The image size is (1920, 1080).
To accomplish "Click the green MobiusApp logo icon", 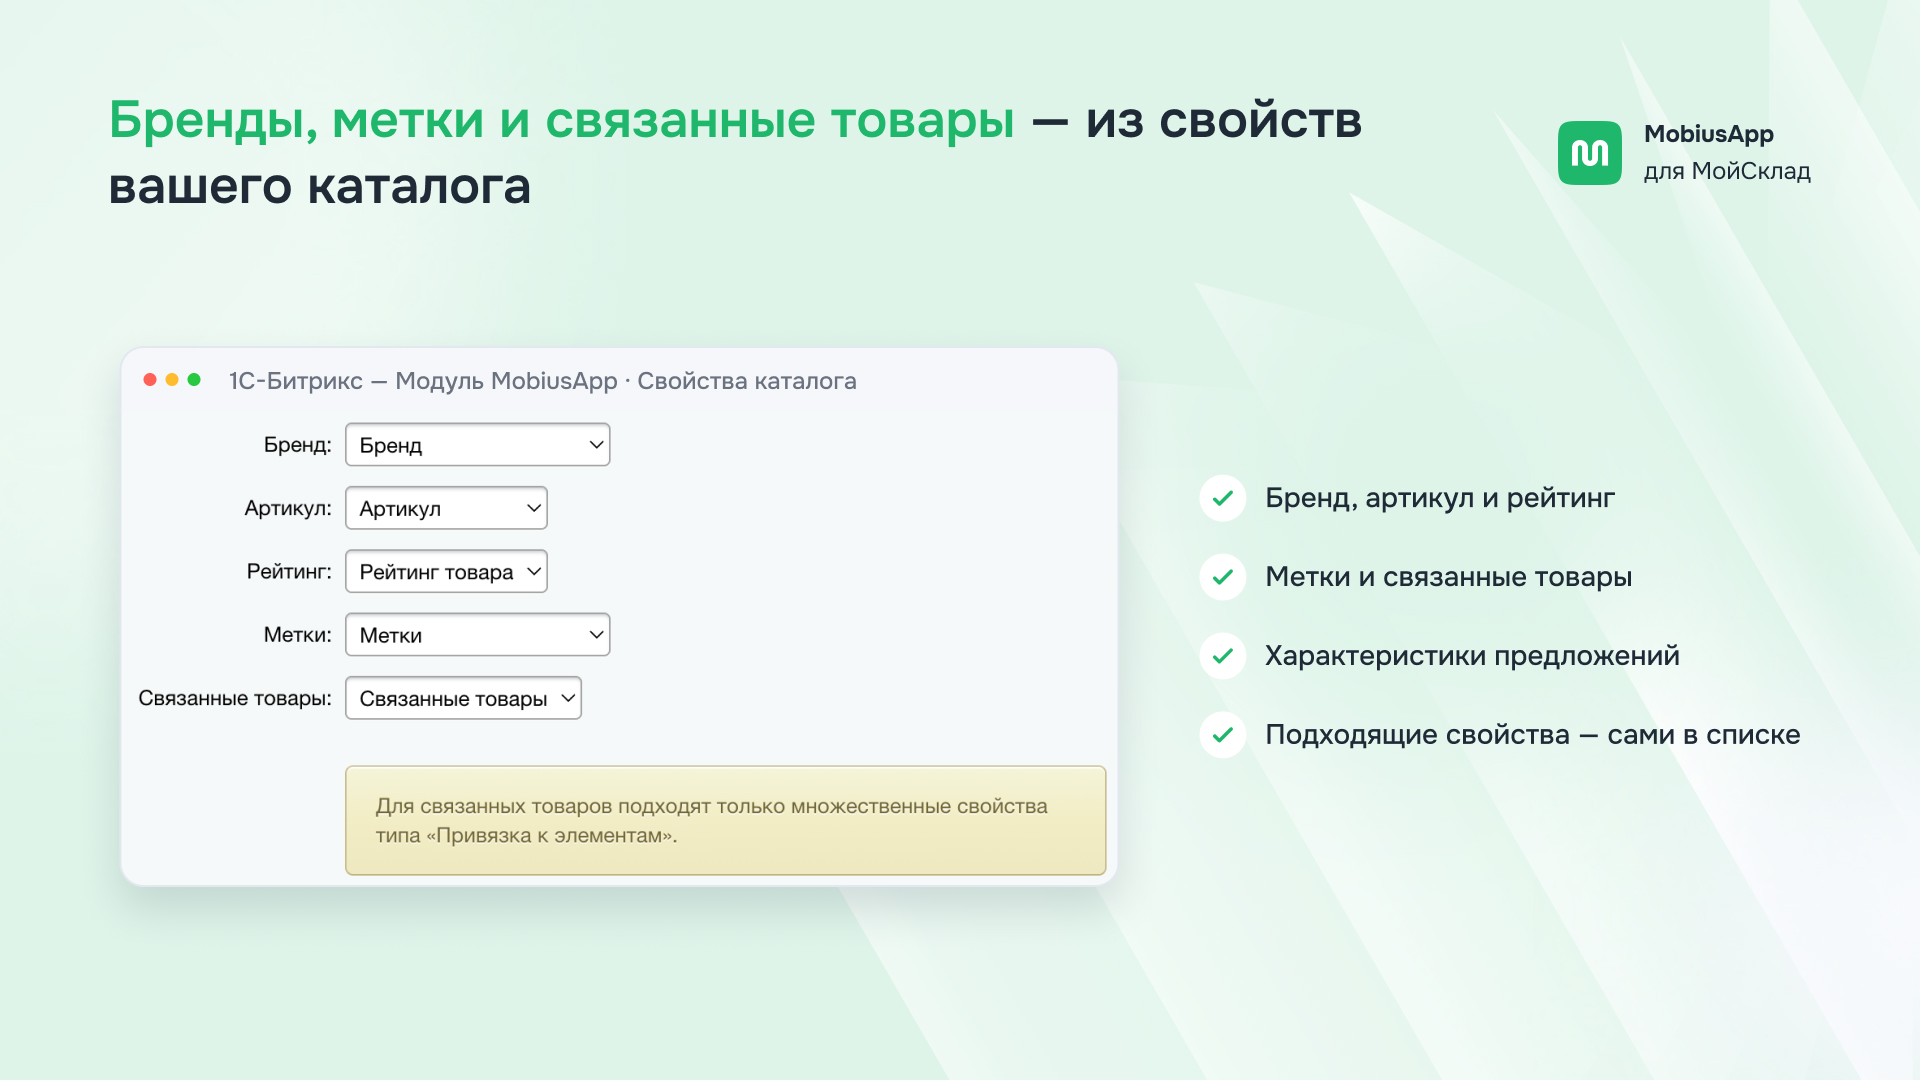I will click(1589, 153).
